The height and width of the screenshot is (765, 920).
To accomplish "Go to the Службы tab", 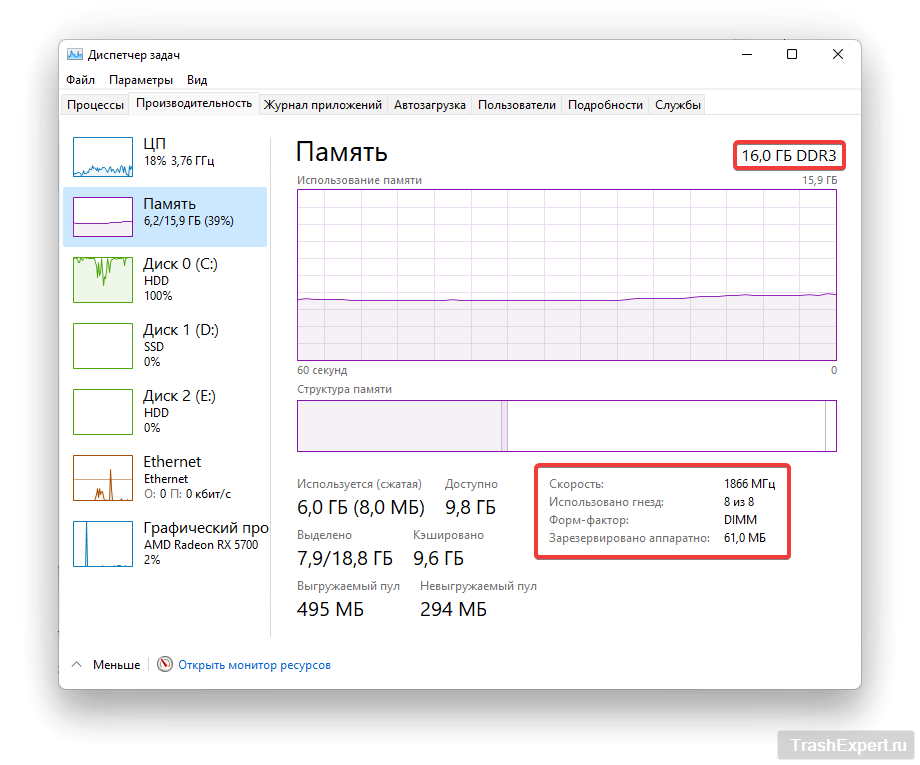I will pyautogui.click(x=678, y=105).
